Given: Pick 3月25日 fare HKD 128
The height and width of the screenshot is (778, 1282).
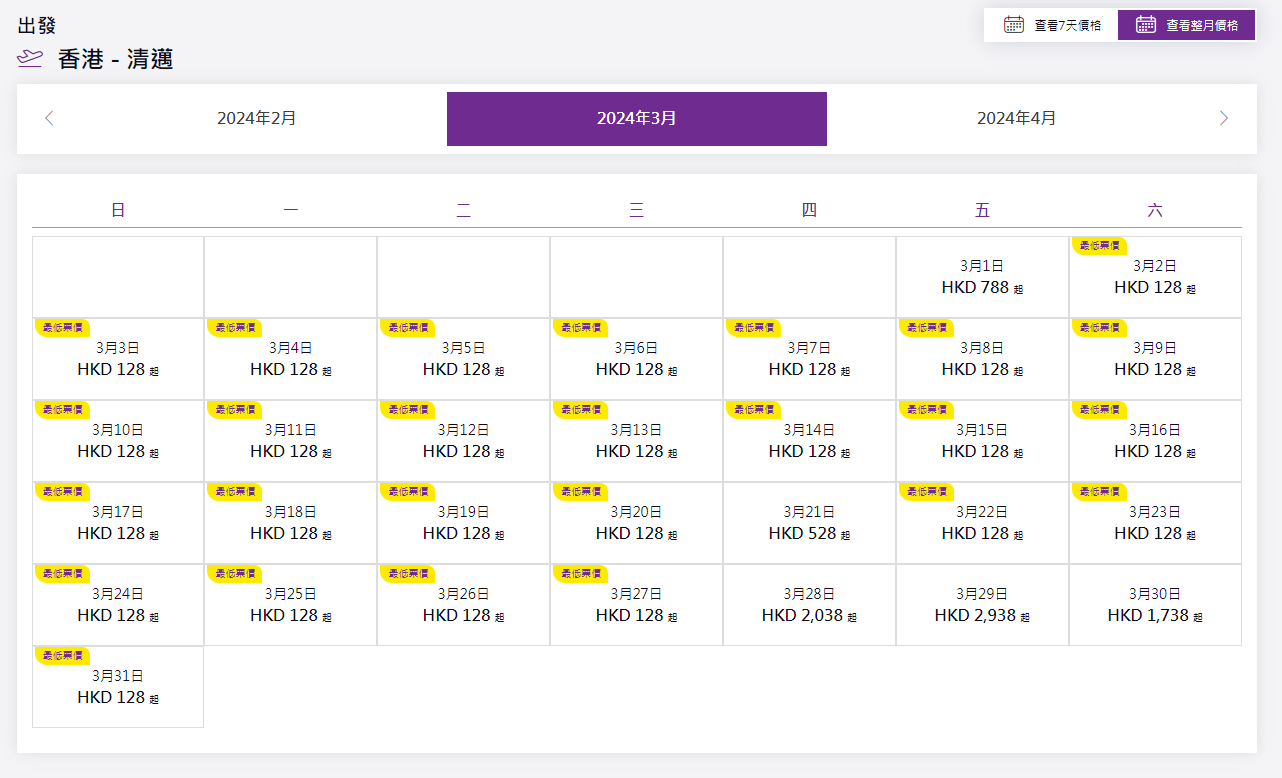Looking at the screenshot, I should pyautogui.click(x=290, y=606).
